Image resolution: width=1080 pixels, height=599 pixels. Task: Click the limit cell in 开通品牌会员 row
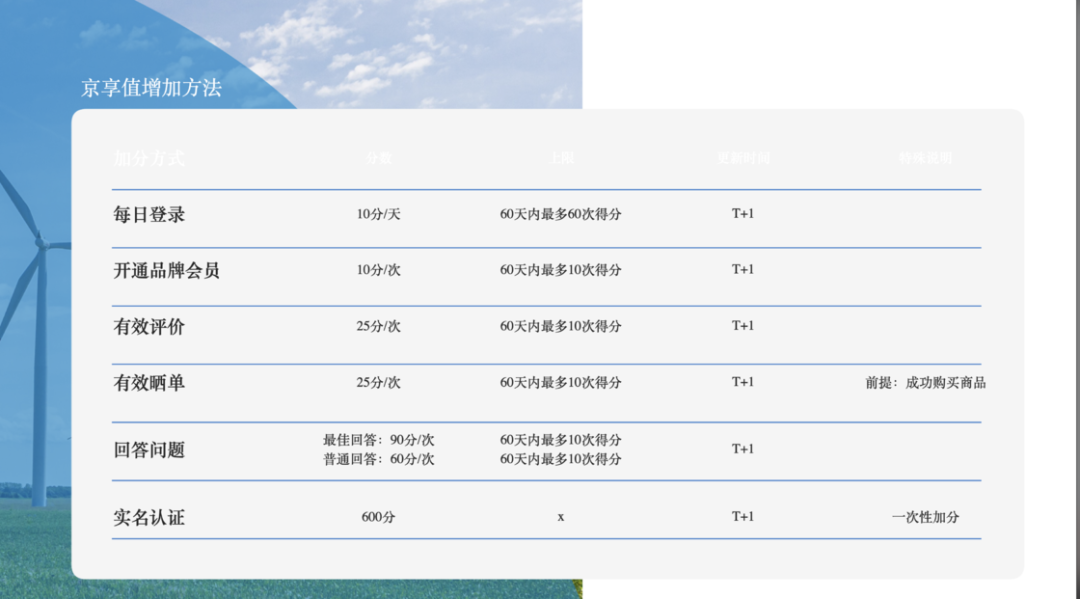coord(561,270)
